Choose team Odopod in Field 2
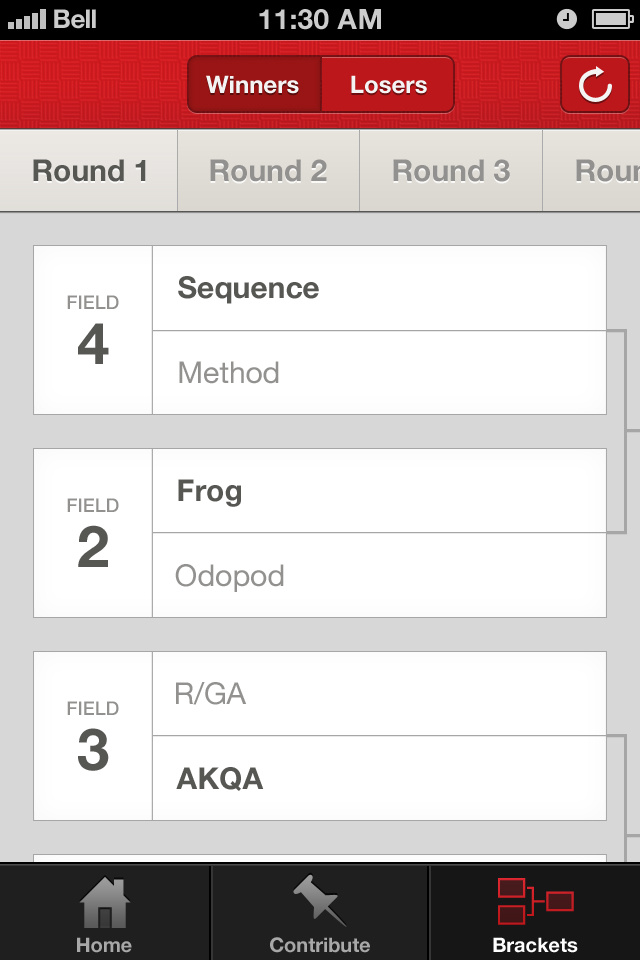The height and width of the screenshot is (960, 640). pos(379,576)
